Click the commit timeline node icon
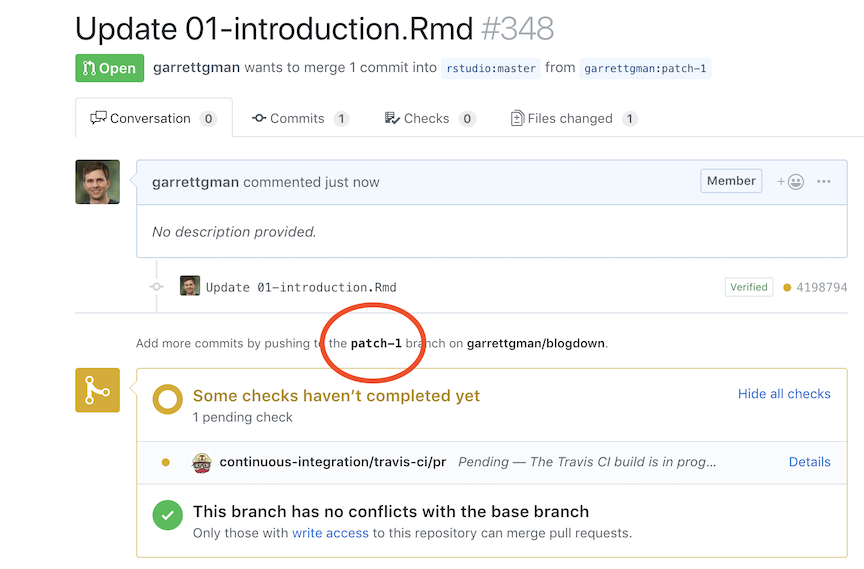Viewport: 864px width, 569px height. (156, 287)
